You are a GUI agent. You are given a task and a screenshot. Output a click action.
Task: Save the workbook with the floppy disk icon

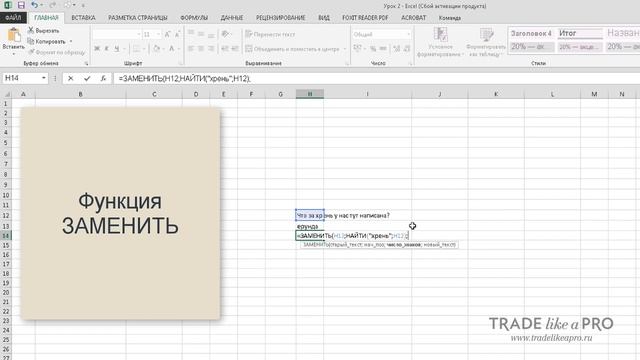(x=21, y=5)
